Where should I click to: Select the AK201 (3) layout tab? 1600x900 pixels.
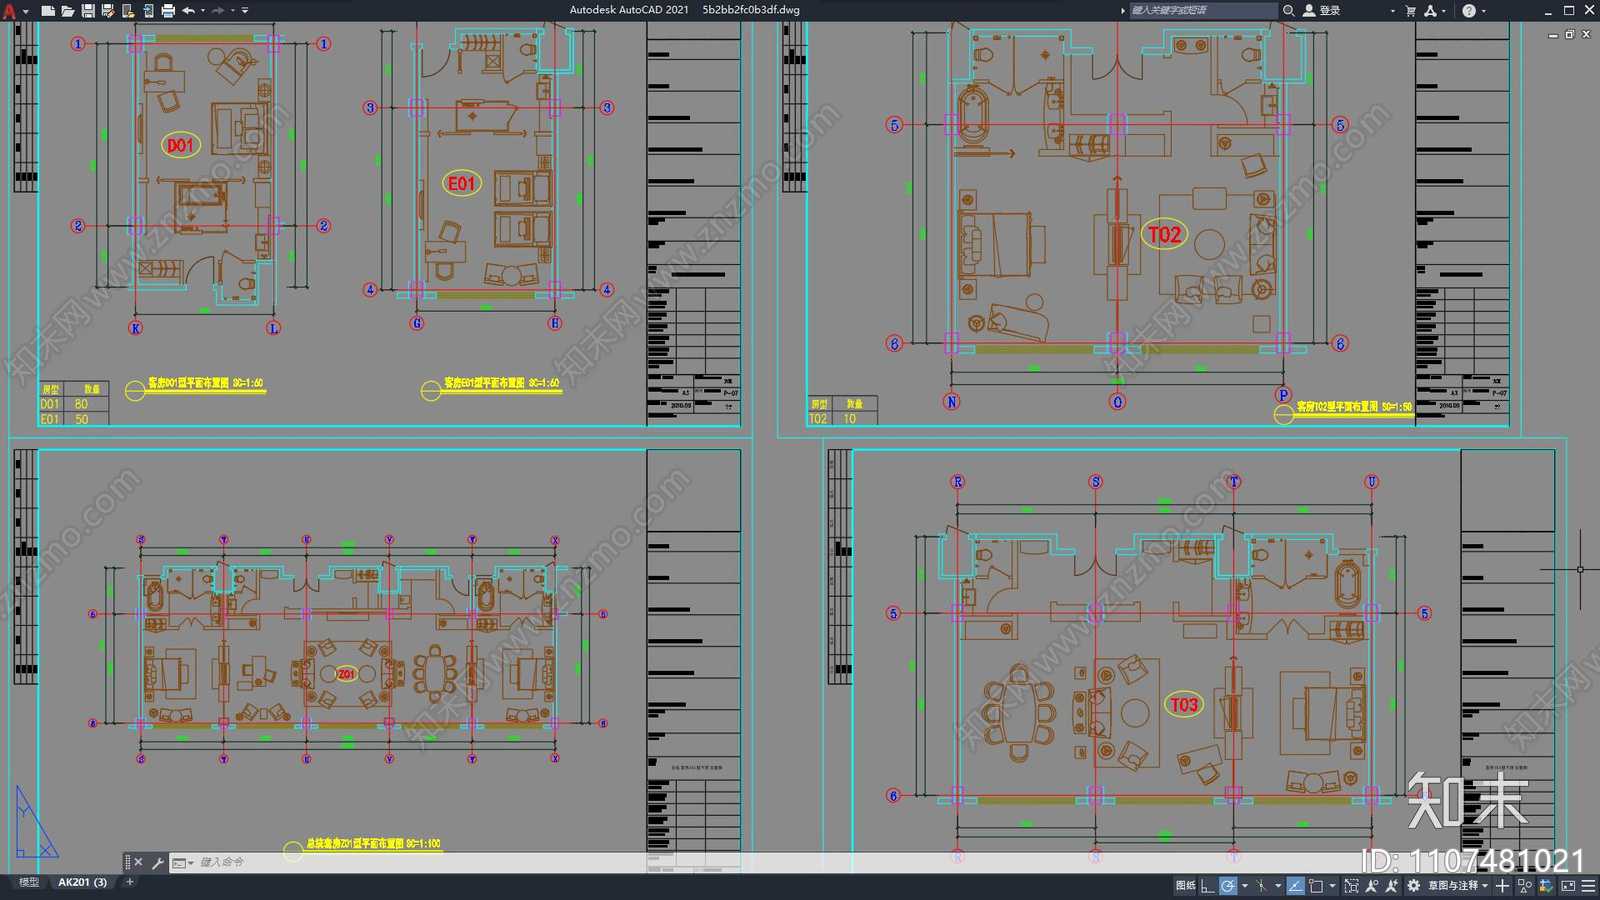[82, 882]
